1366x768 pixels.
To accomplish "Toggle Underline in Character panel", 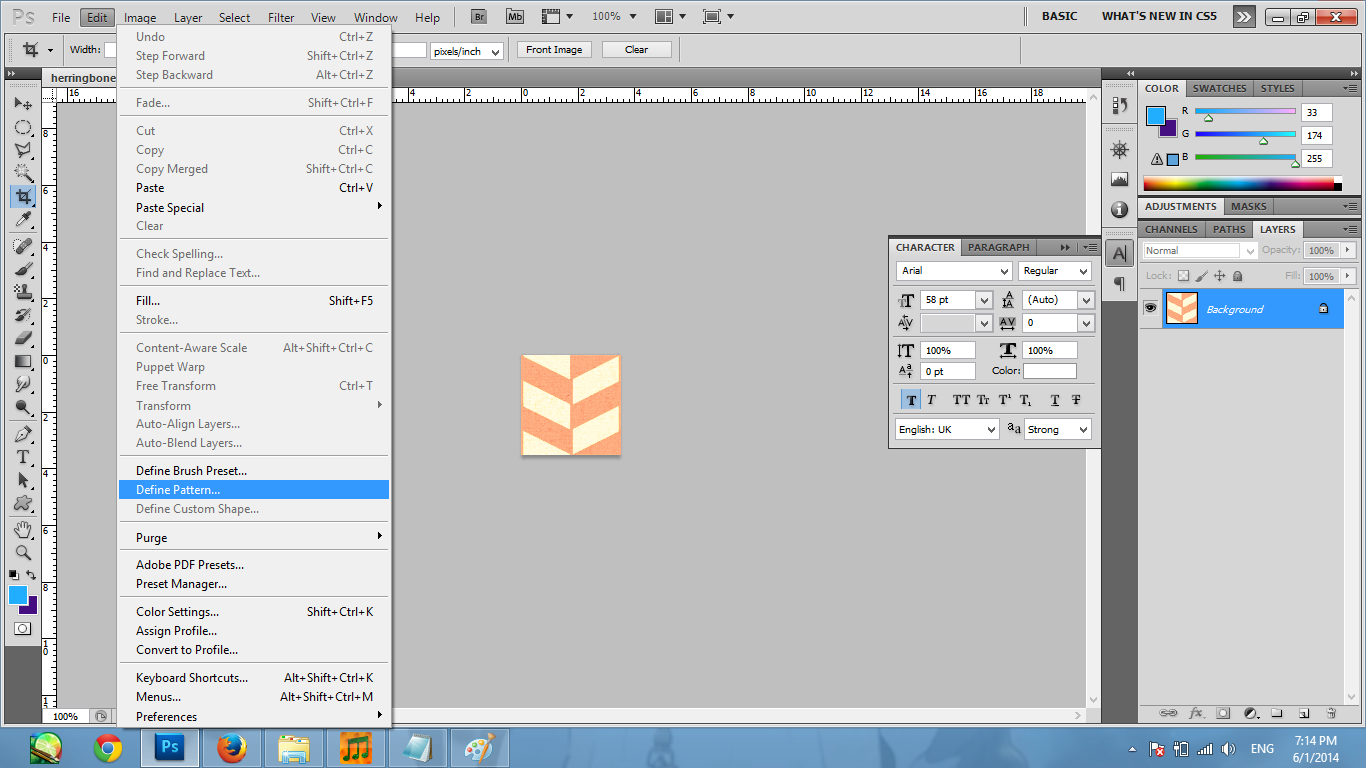I will tap(1055, 400).
